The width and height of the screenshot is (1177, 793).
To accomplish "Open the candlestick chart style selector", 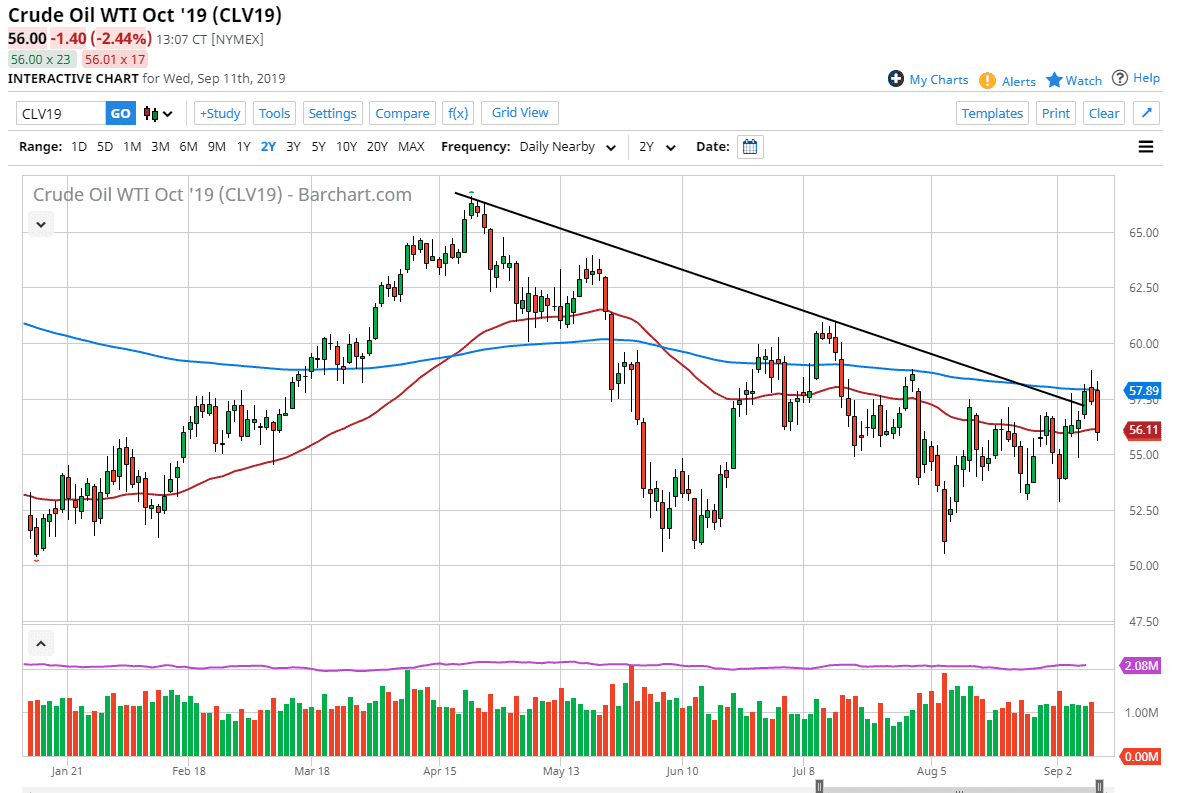I will coord(158,113).
